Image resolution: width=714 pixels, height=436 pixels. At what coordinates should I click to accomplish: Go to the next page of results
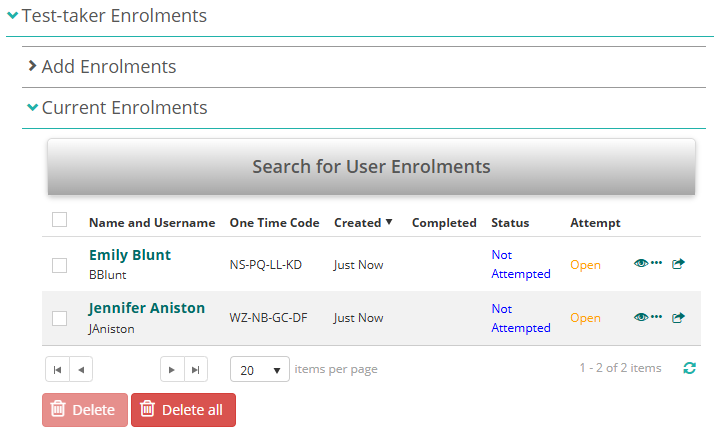click(172, 370)
